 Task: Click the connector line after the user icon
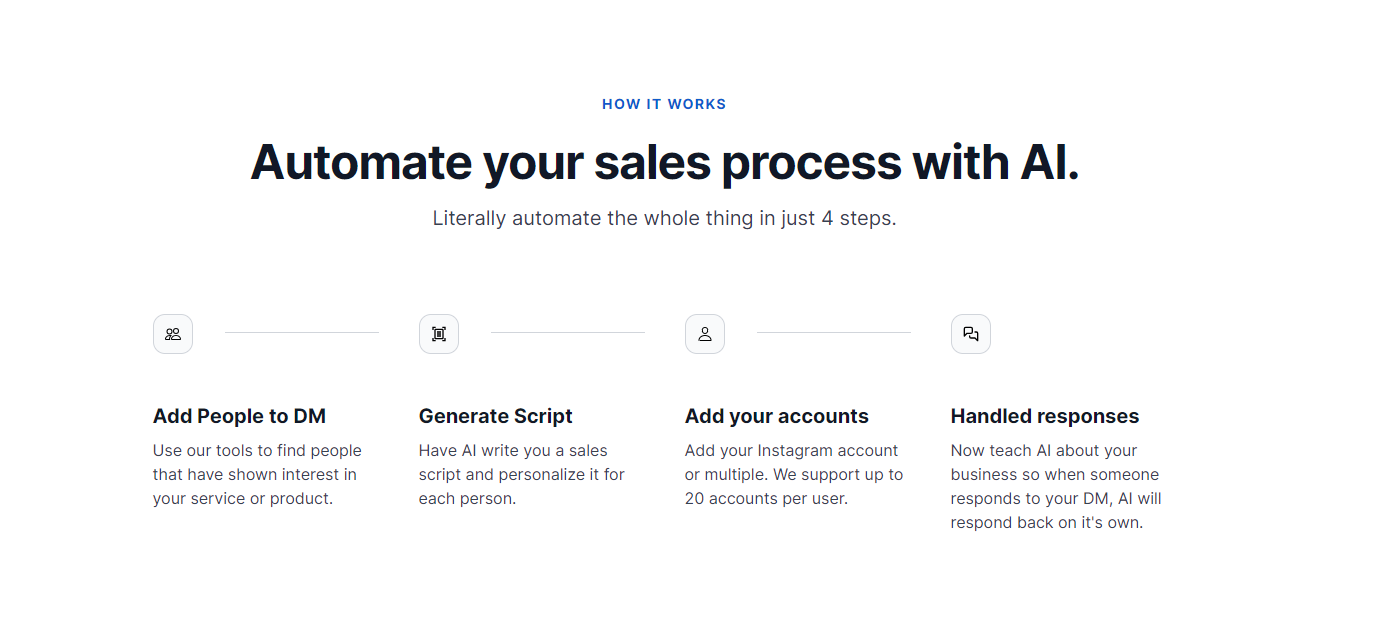pos(834,332)
